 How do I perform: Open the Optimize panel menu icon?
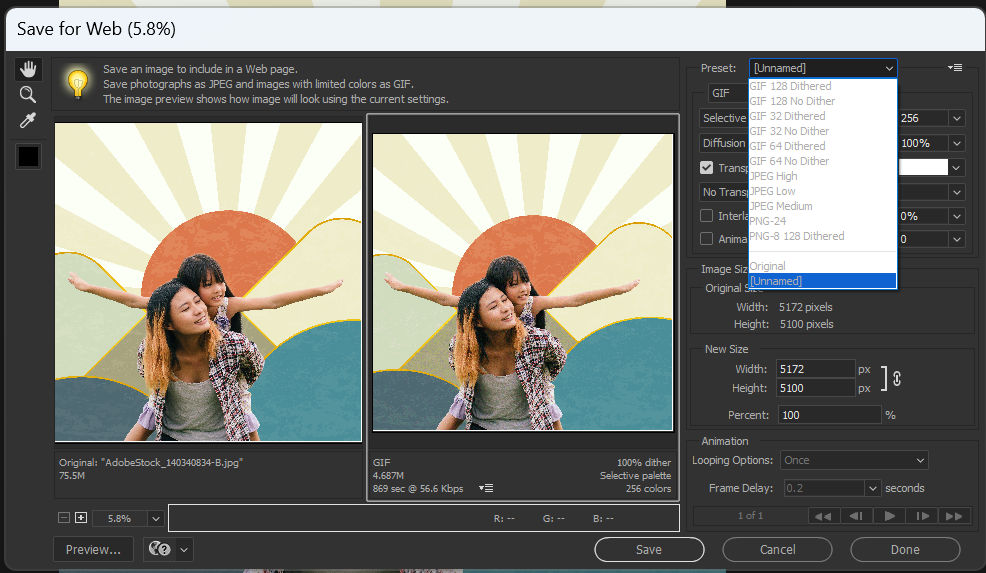[955, 68]
